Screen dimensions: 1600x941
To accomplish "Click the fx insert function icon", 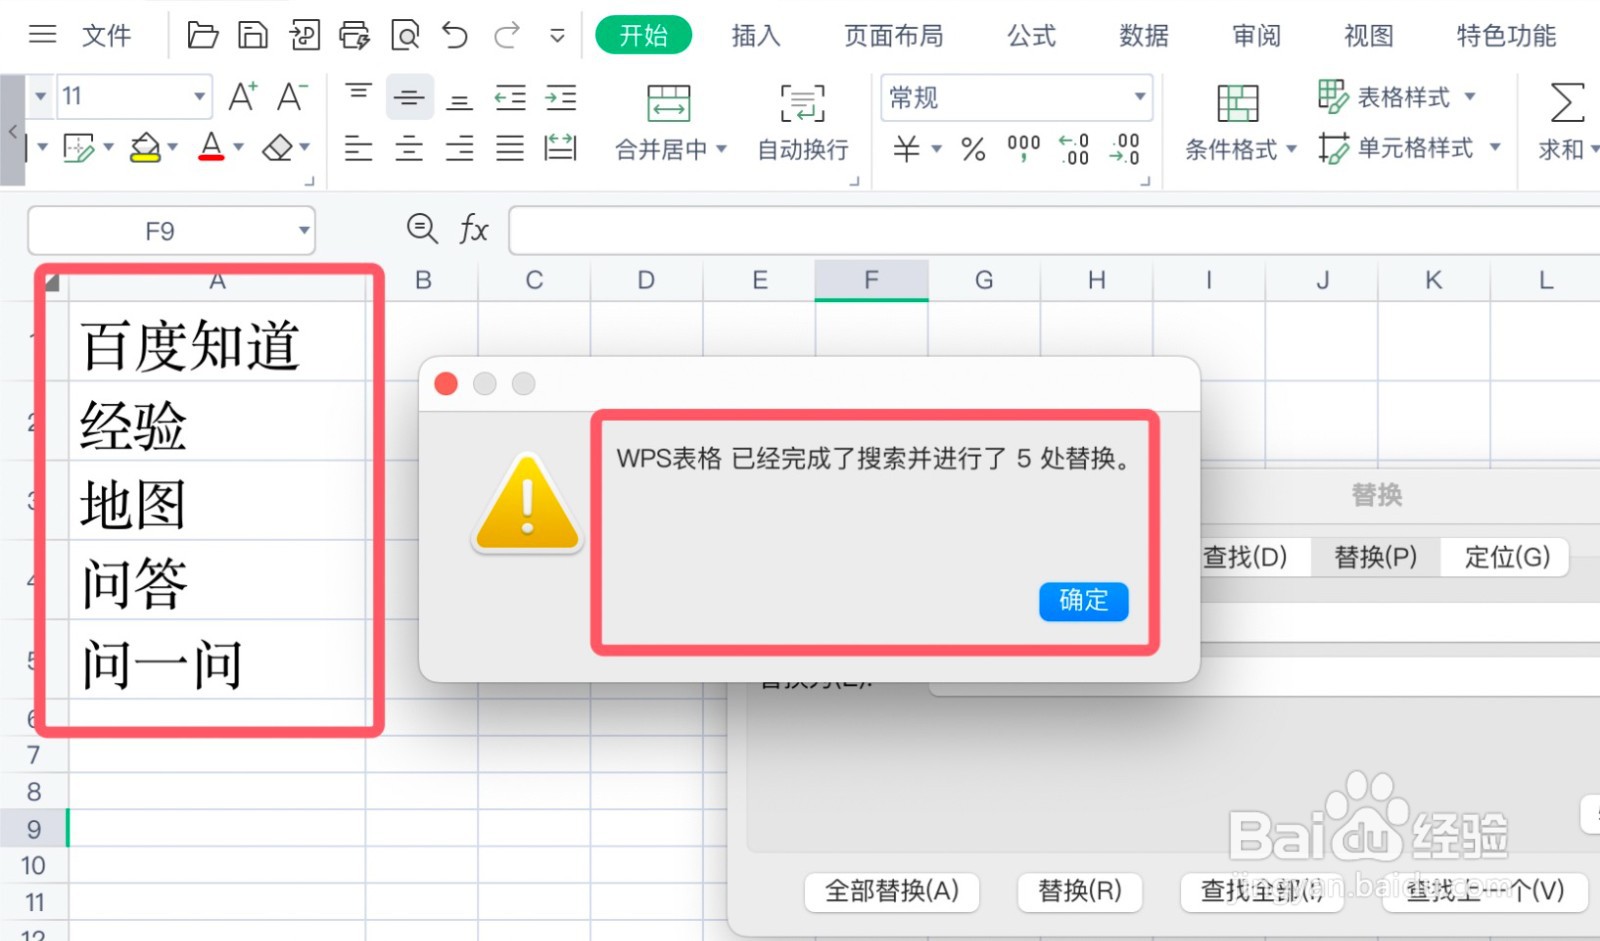I will (474, 230).
